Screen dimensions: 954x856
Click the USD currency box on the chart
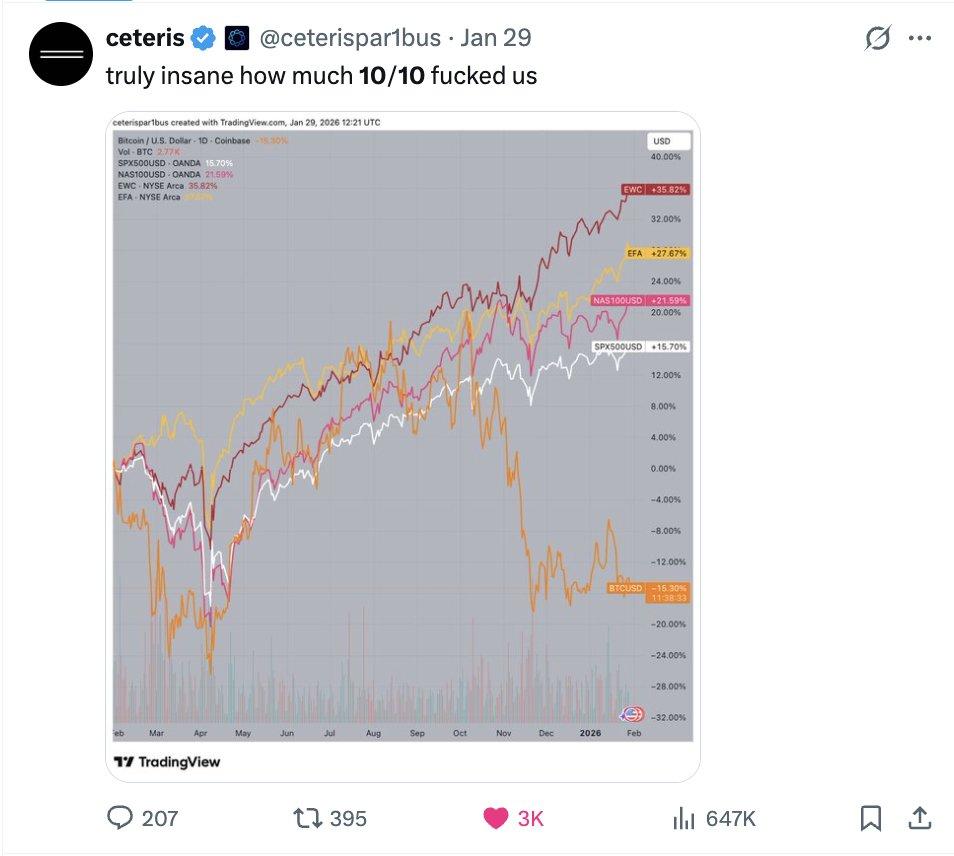(661, 141)
